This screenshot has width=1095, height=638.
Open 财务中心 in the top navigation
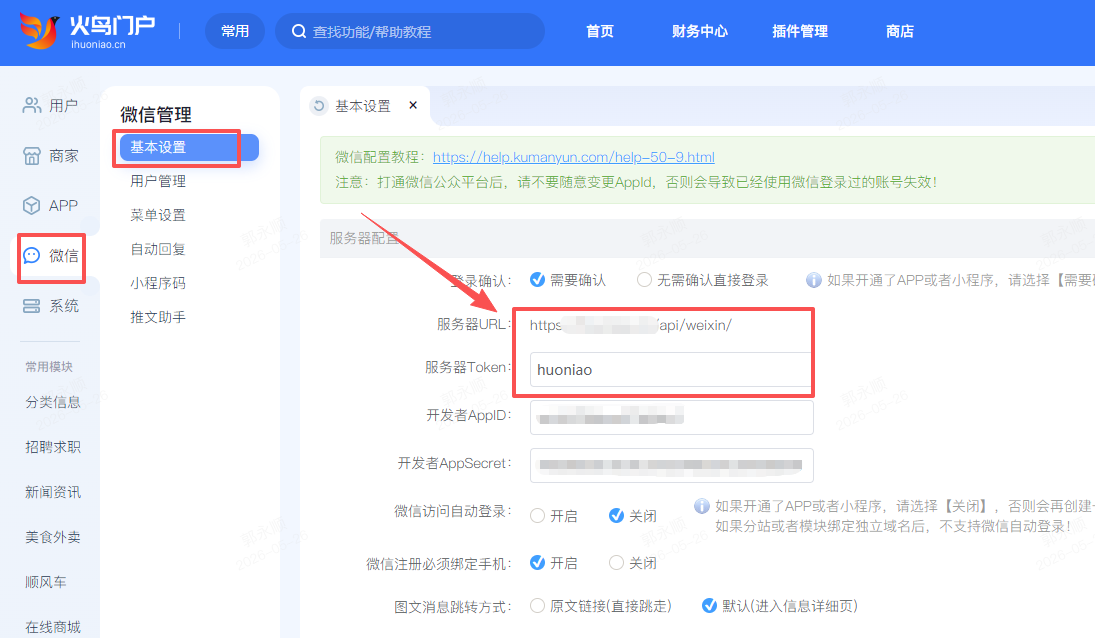(x=700, y=31)
